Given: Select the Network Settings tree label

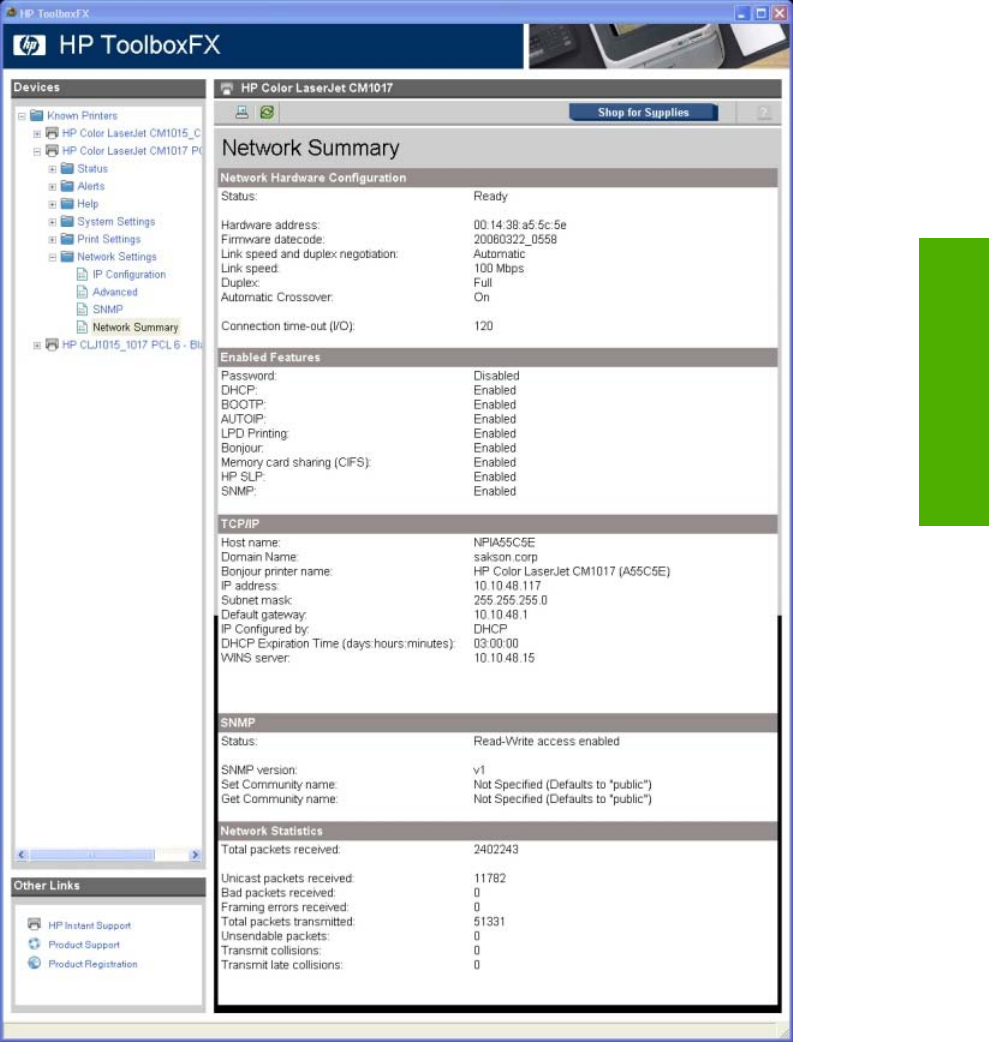Looking at the screenshot, I should [x=117, y=257].
